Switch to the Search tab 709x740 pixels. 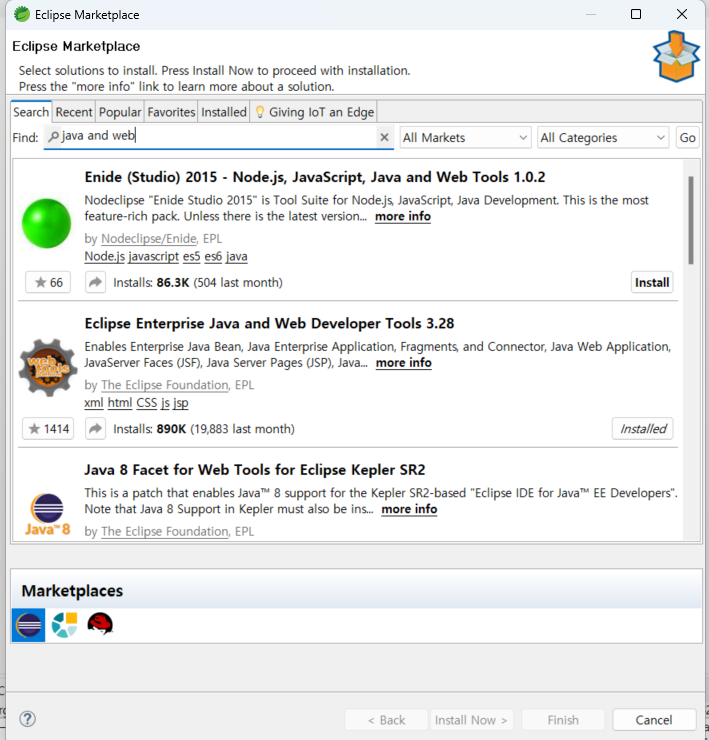point(31,112)
